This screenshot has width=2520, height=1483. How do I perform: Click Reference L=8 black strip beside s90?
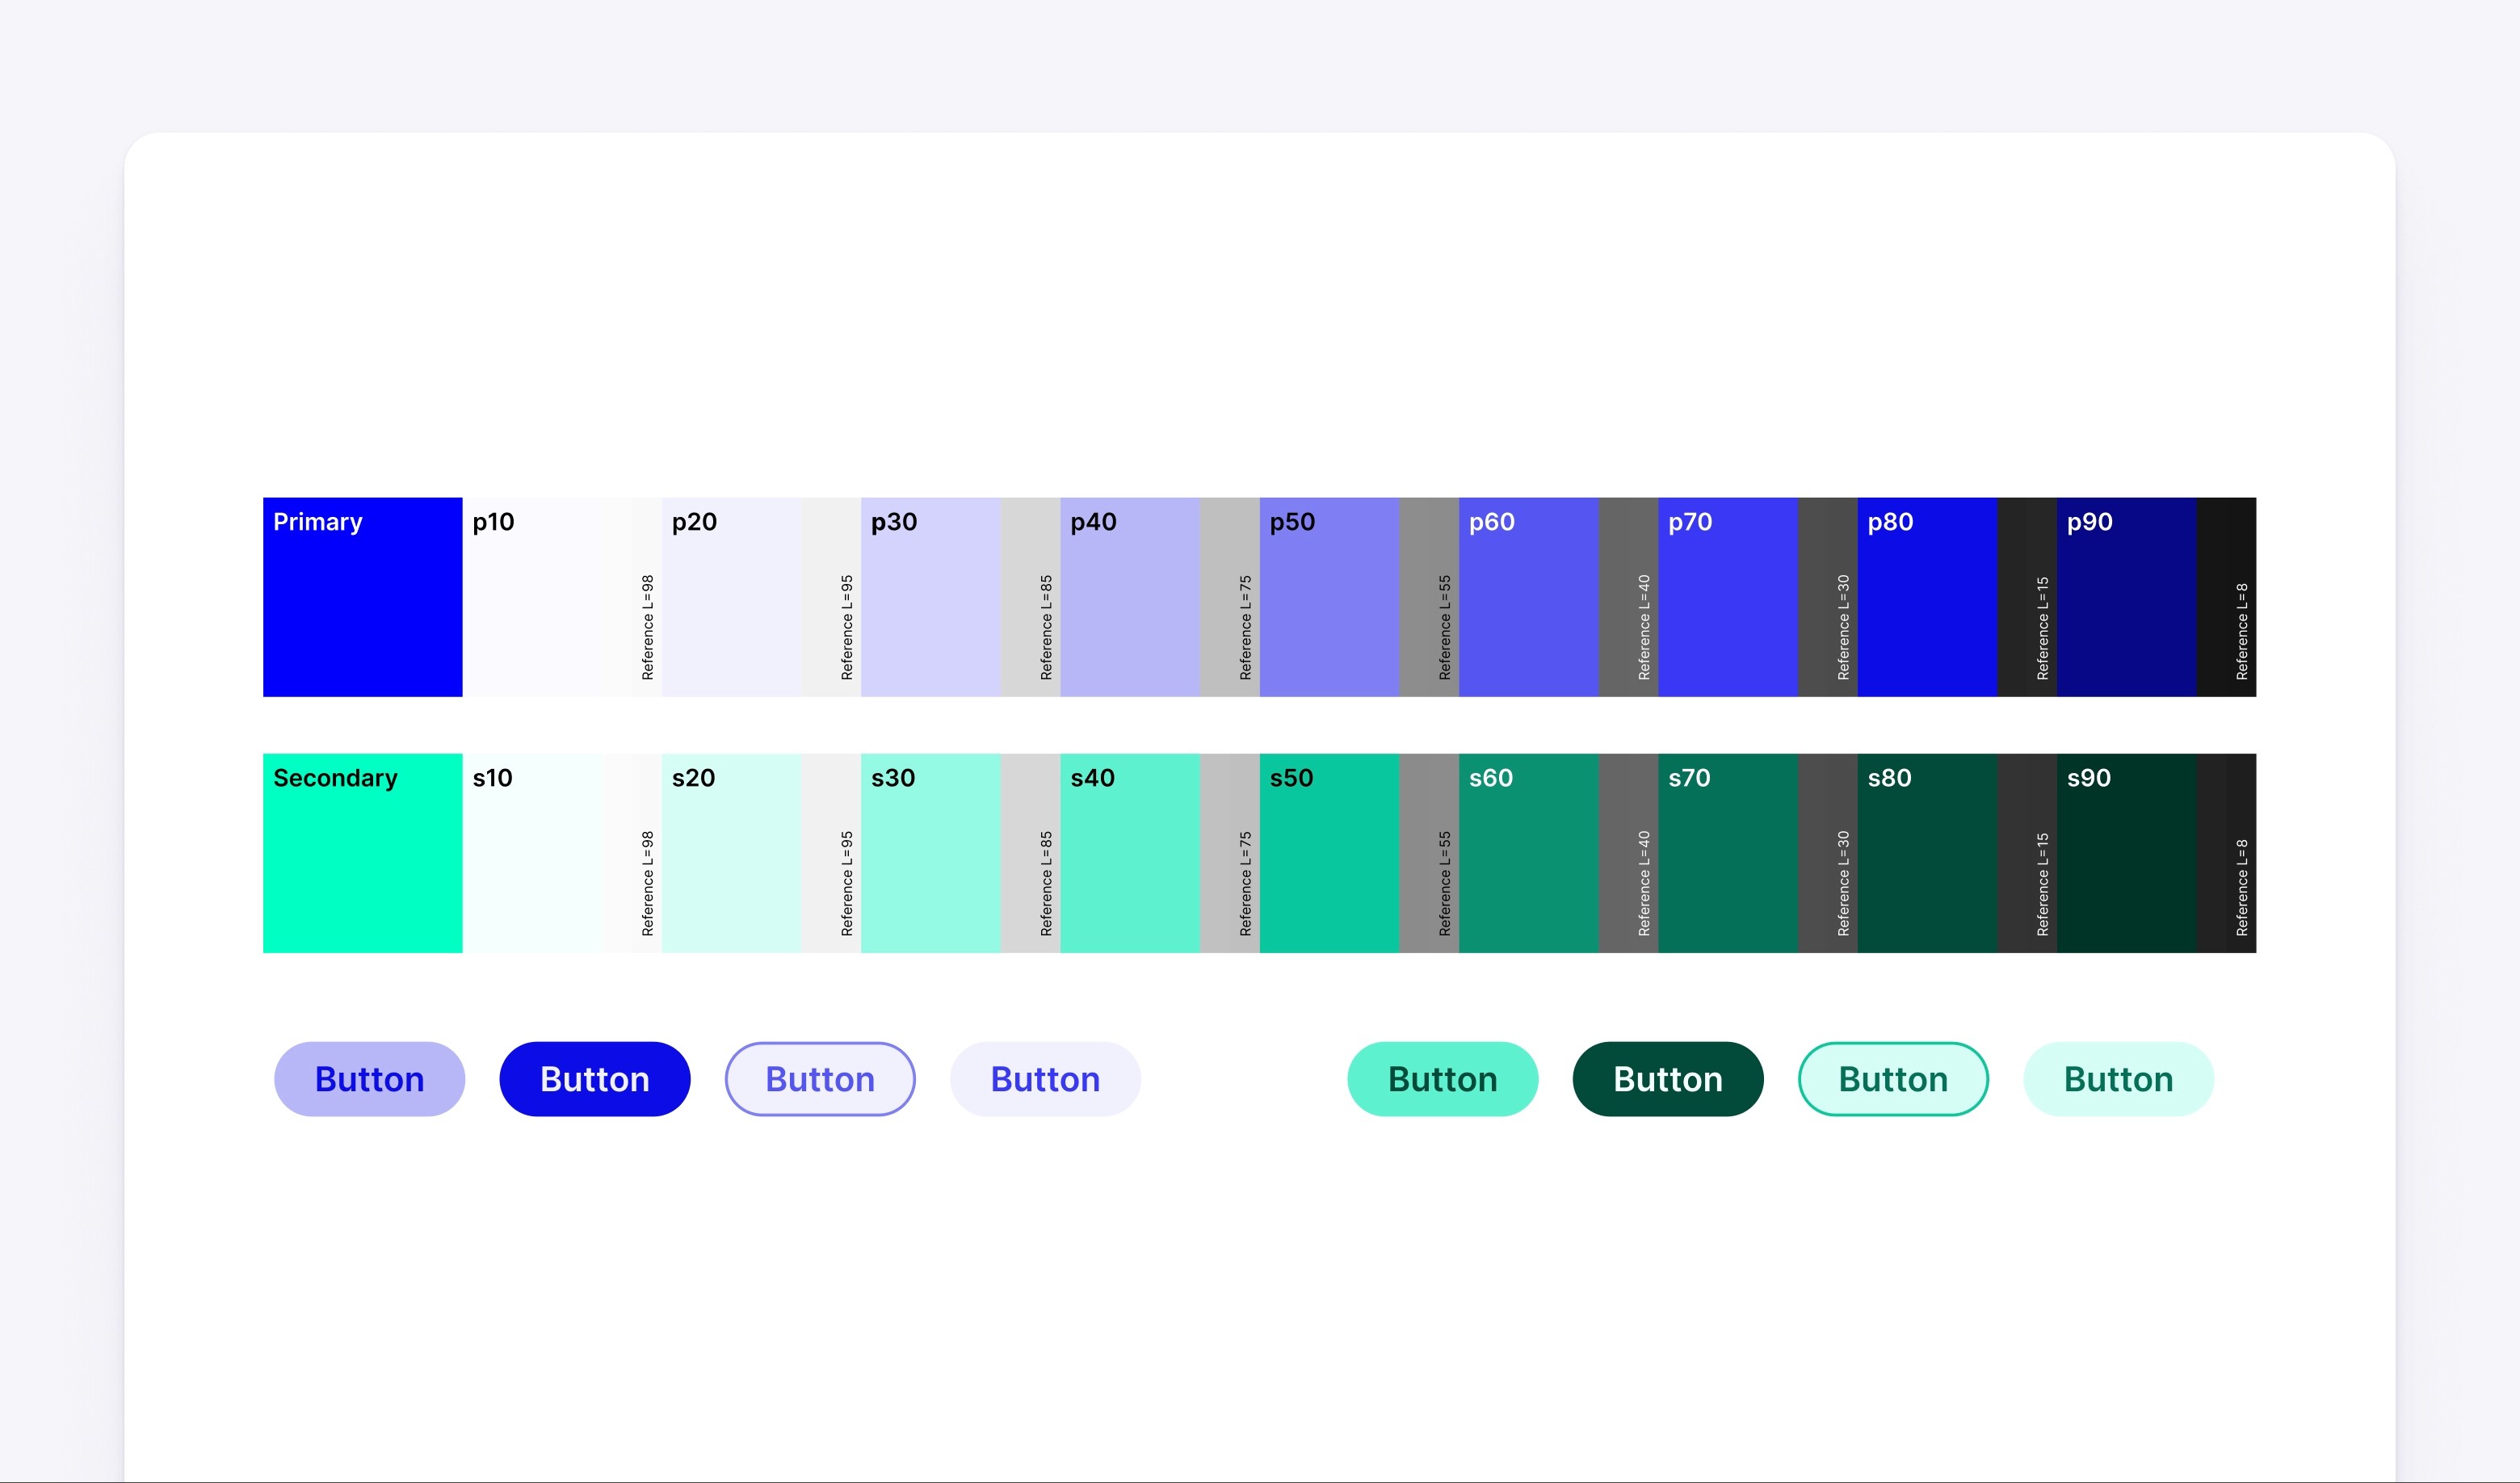pos(2226,853)
